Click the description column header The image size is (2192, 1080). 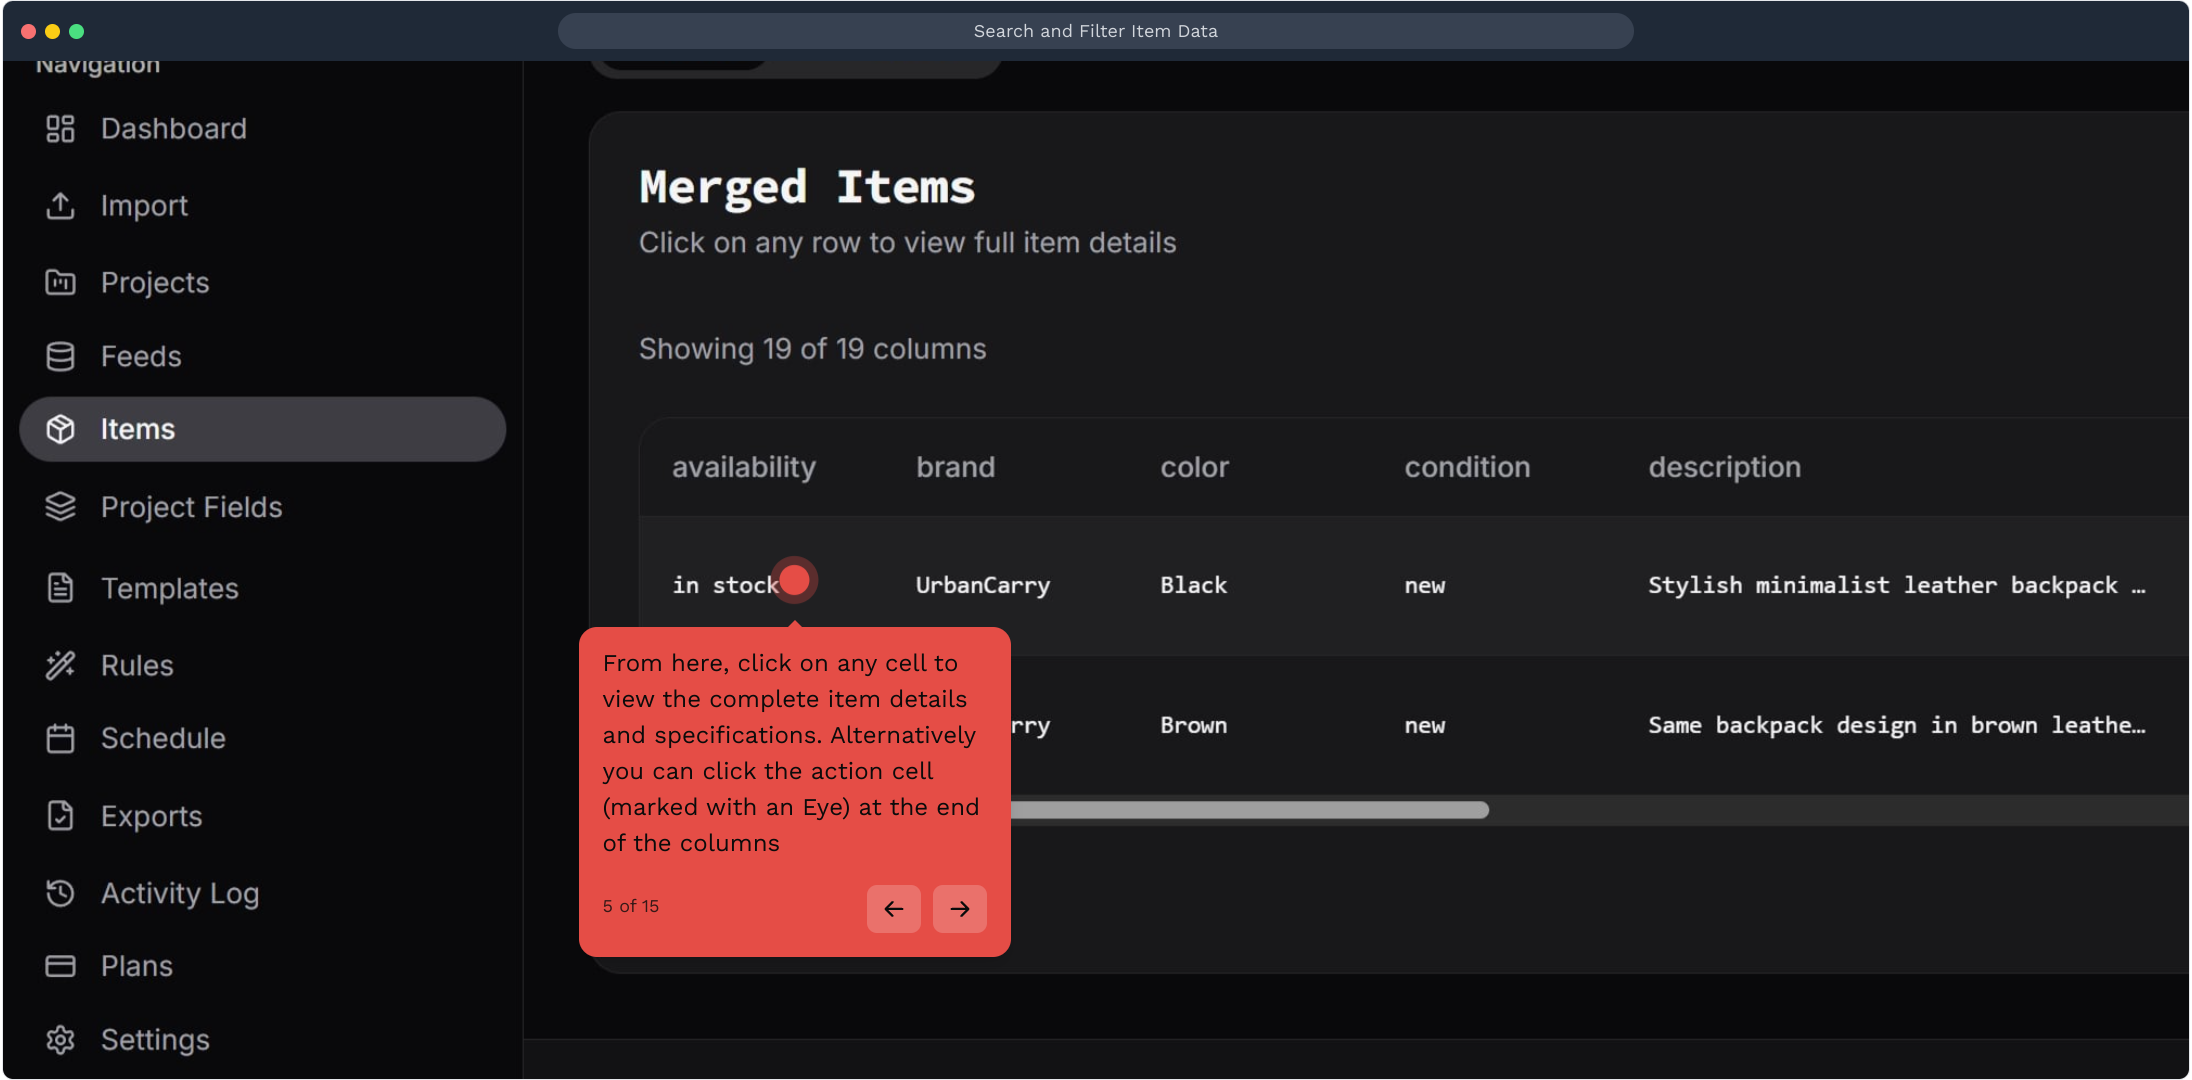[1724, 467]
